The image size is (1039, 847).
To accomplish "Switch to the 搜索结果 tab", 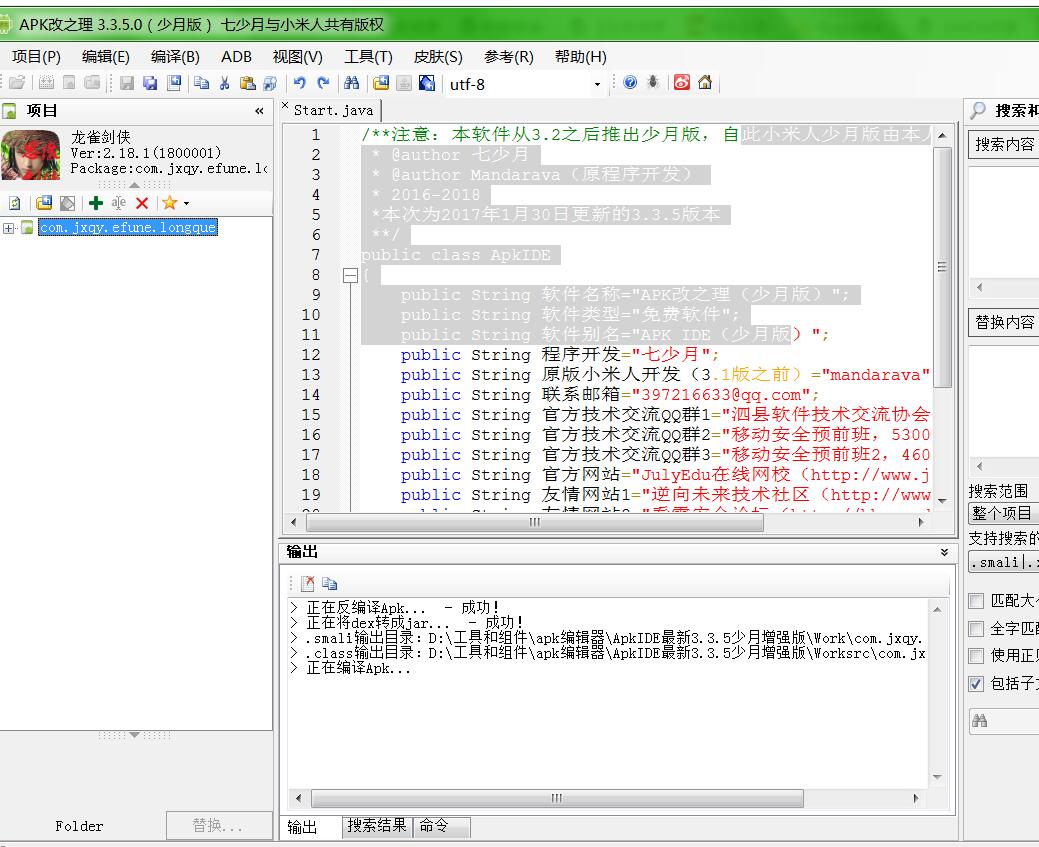I will pyautogui.click(x=377, y=826).
